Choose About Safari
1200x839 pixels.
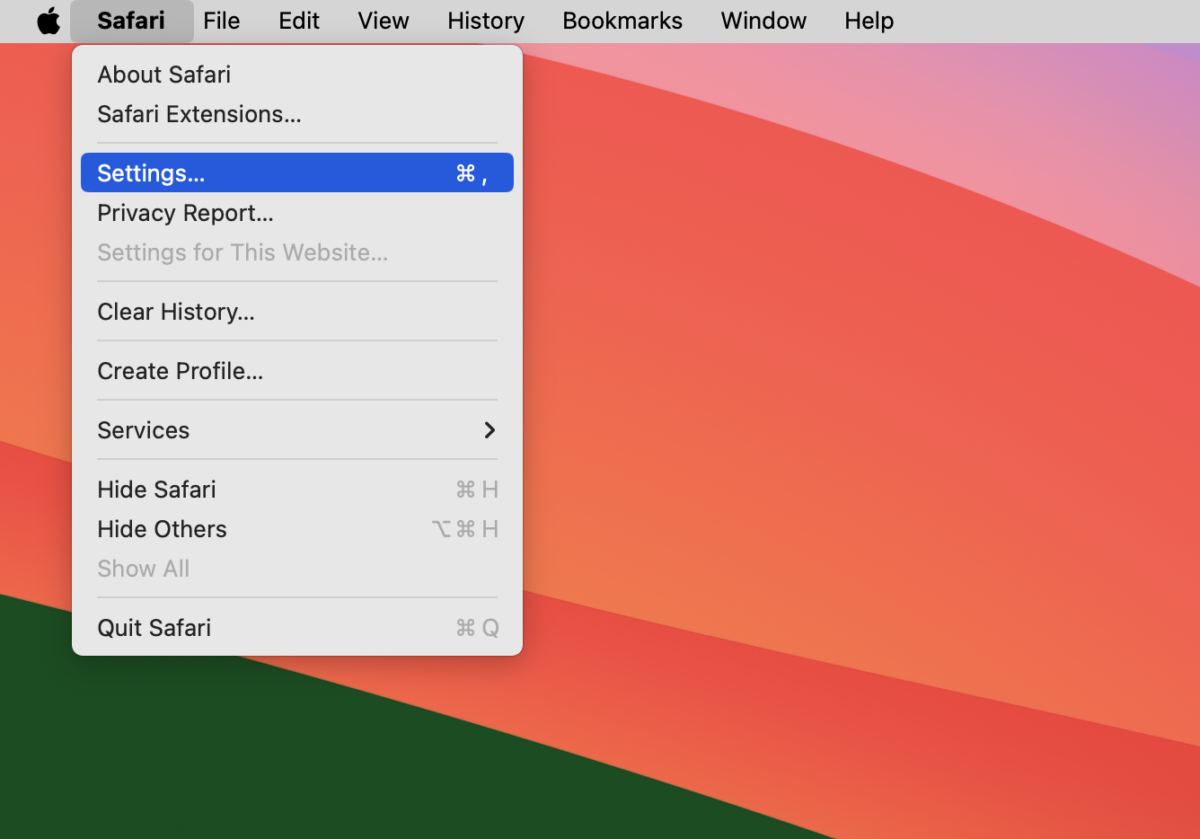164,75
